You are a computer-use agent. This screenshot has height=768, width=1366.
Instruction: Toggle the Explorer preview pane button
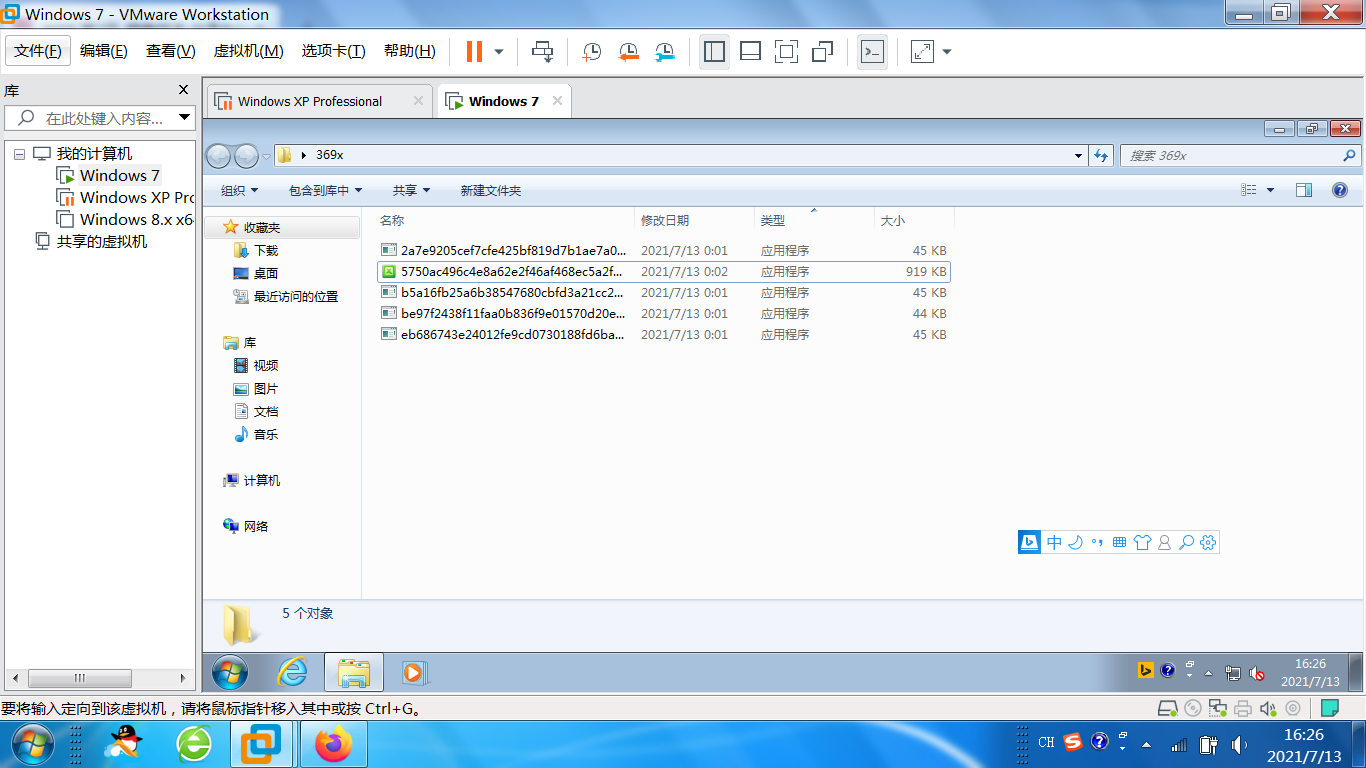1304,190
